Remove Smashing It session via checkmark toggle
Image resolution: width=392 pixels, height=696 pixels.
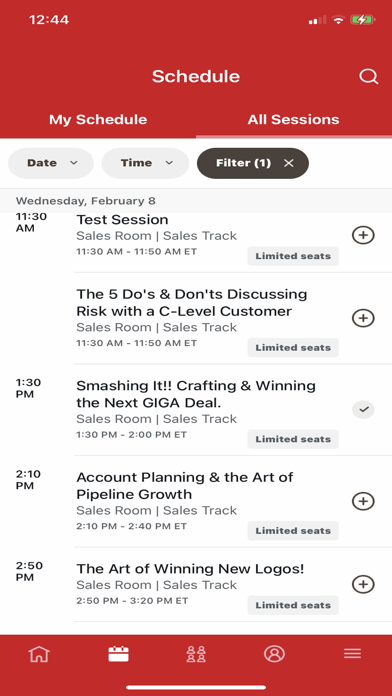click(363, 410)
